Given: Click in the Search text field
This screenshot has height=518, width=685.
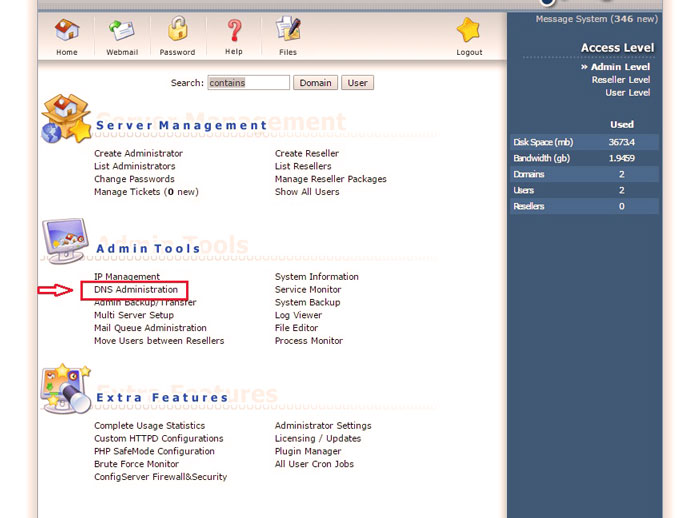Looking at the screenshot, I should [248, 83].
